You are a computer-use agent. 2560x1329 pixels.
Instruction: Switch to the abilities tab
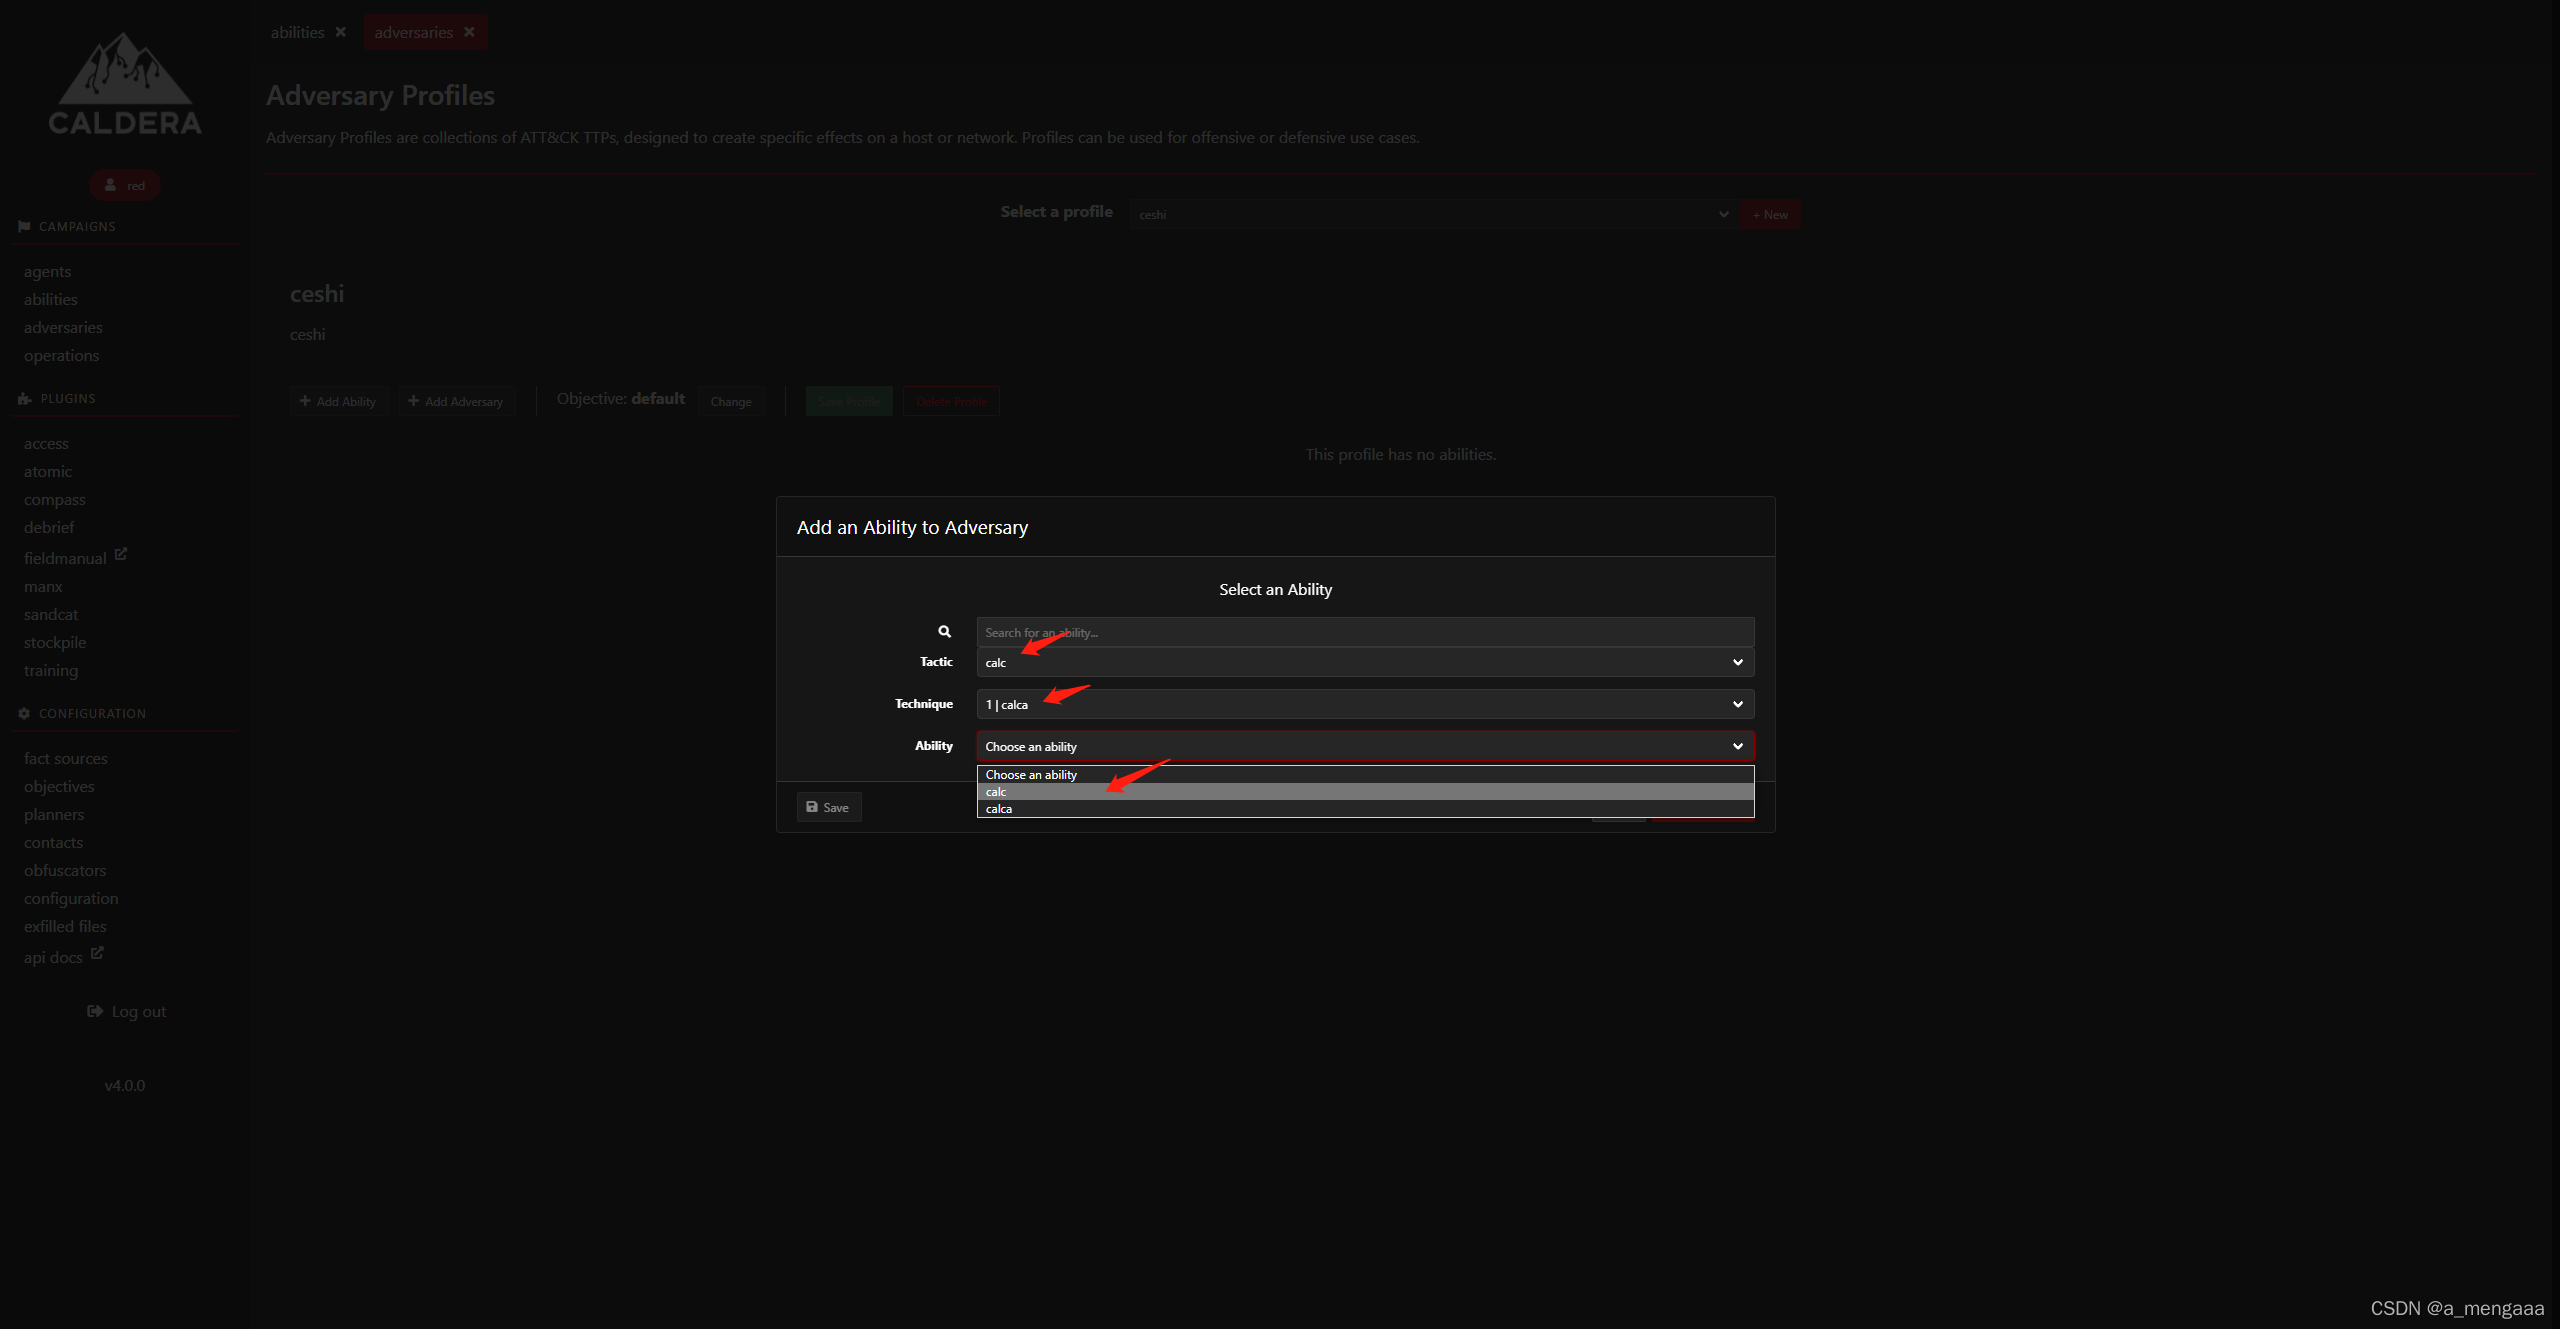(296, 31)
